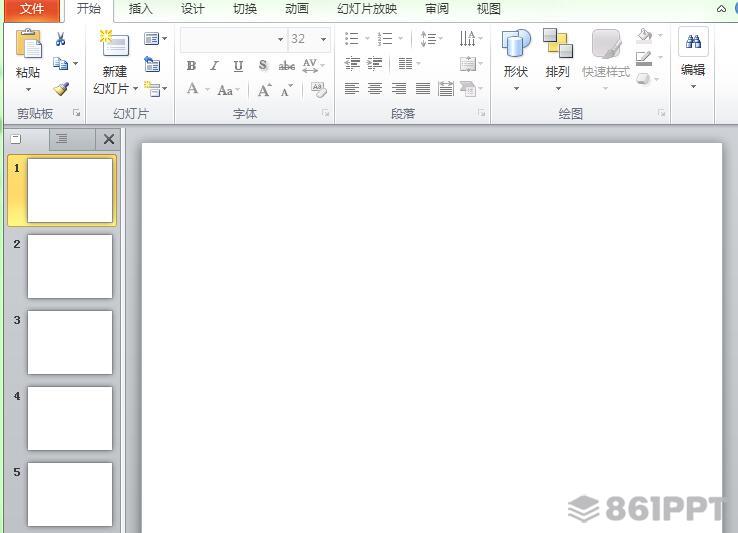The width and height of the screenshot is (738, 533).
Task: Center the text alignment
Action: 375,89
